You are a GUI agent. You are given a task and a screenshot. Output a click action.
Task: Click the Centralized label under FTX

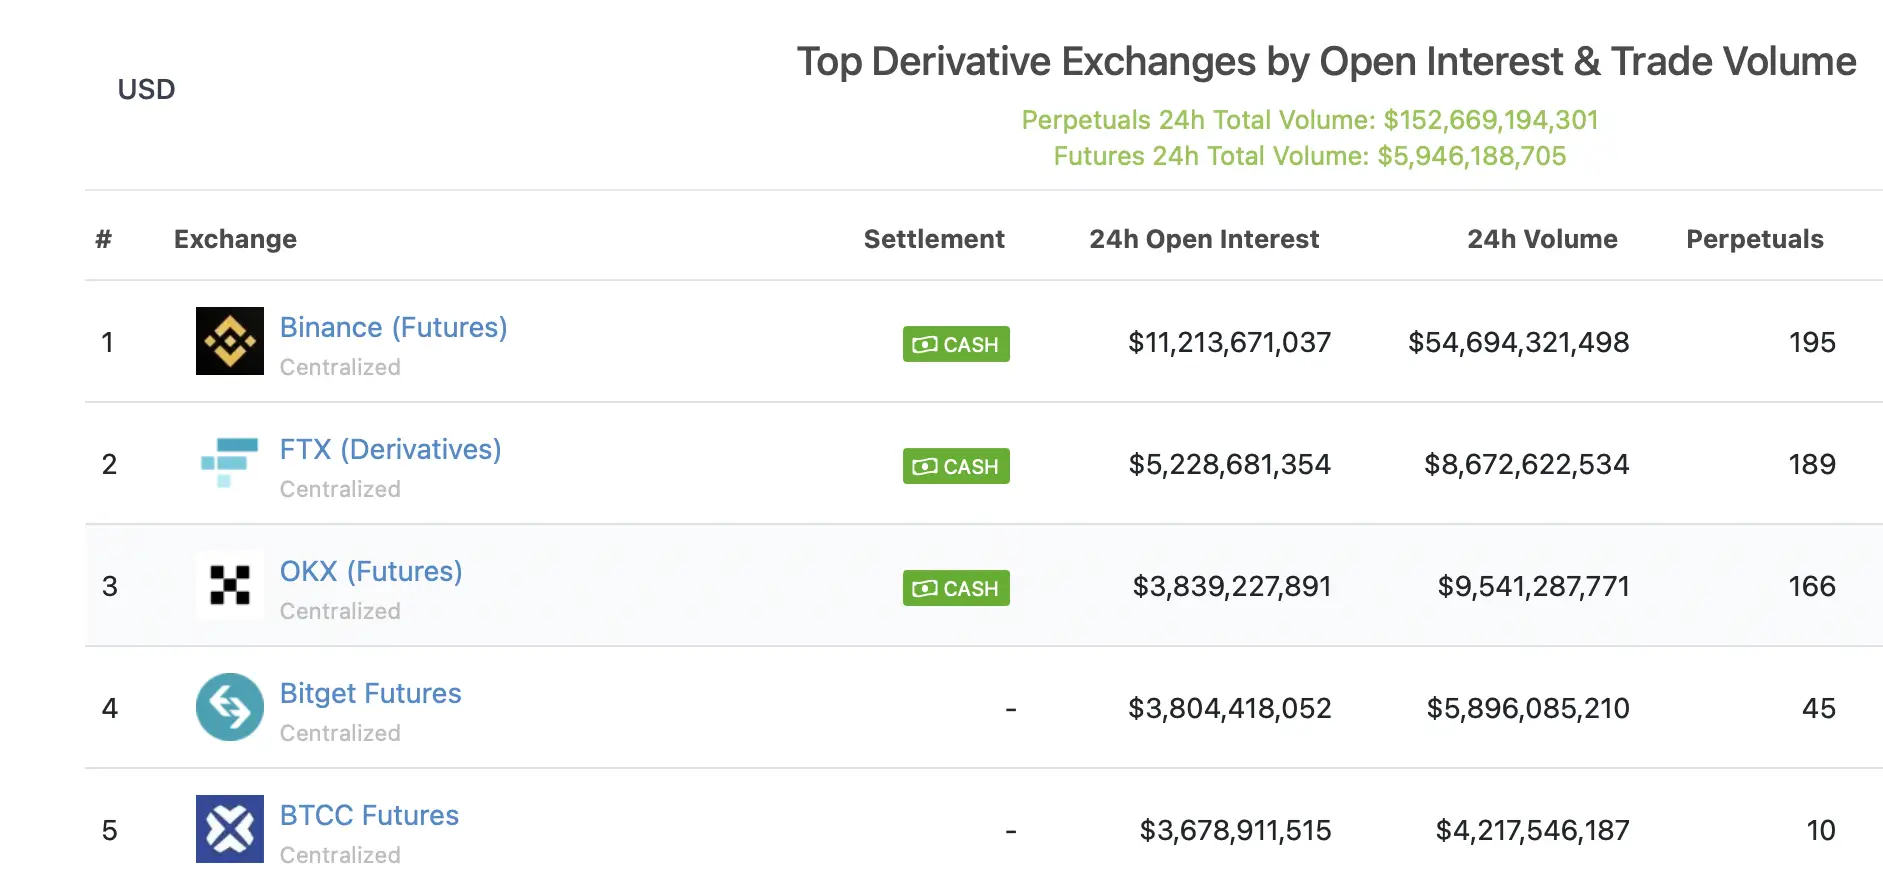(340, 489)
